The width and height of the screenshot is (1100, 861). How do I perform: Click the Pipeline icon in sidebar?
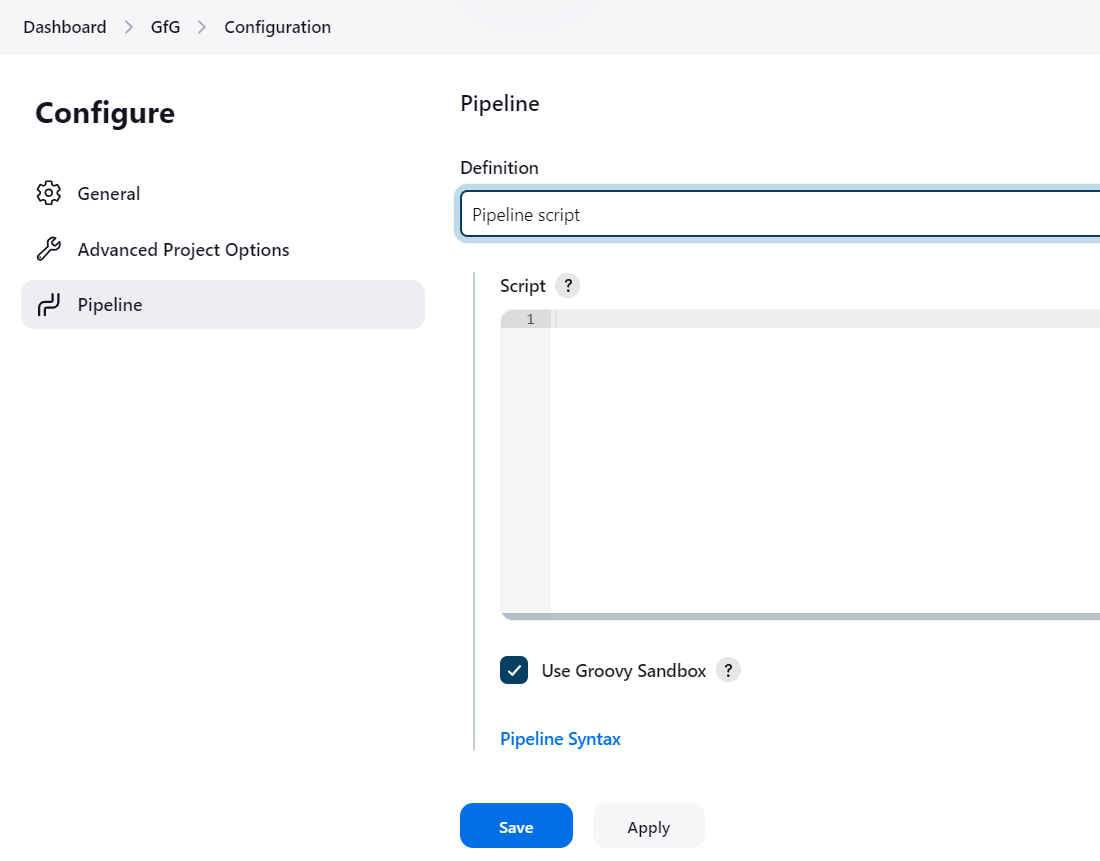48,305
